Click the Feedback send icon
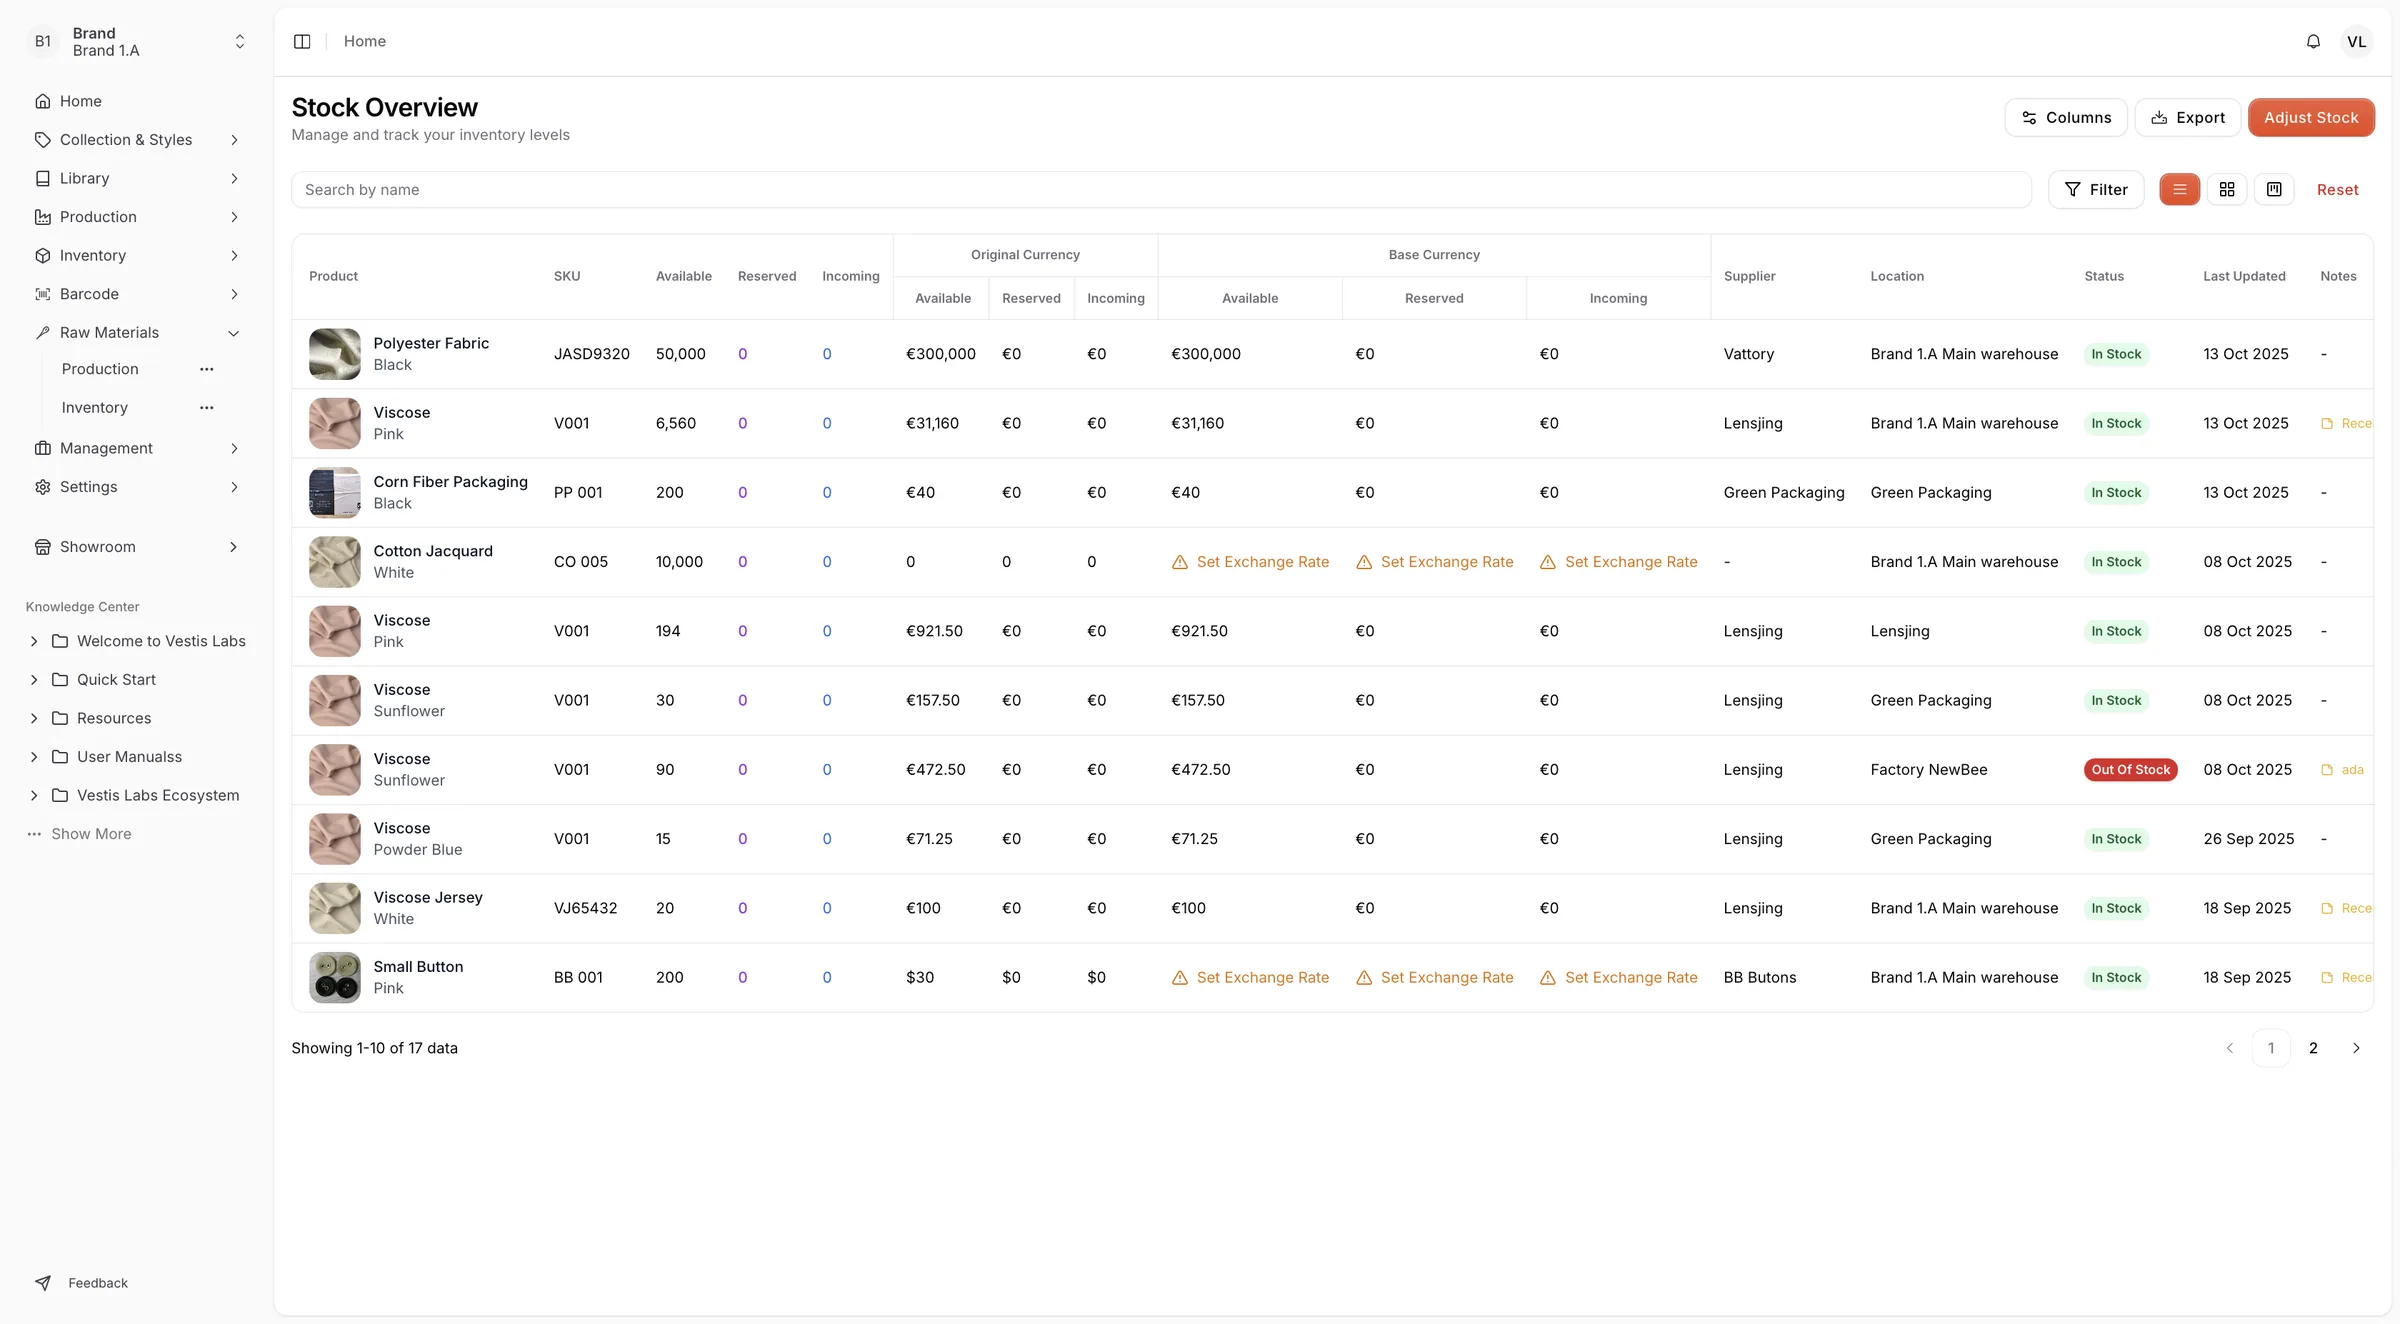This screenshot has width=2400, height=1324. click(x=43, y=1283)
